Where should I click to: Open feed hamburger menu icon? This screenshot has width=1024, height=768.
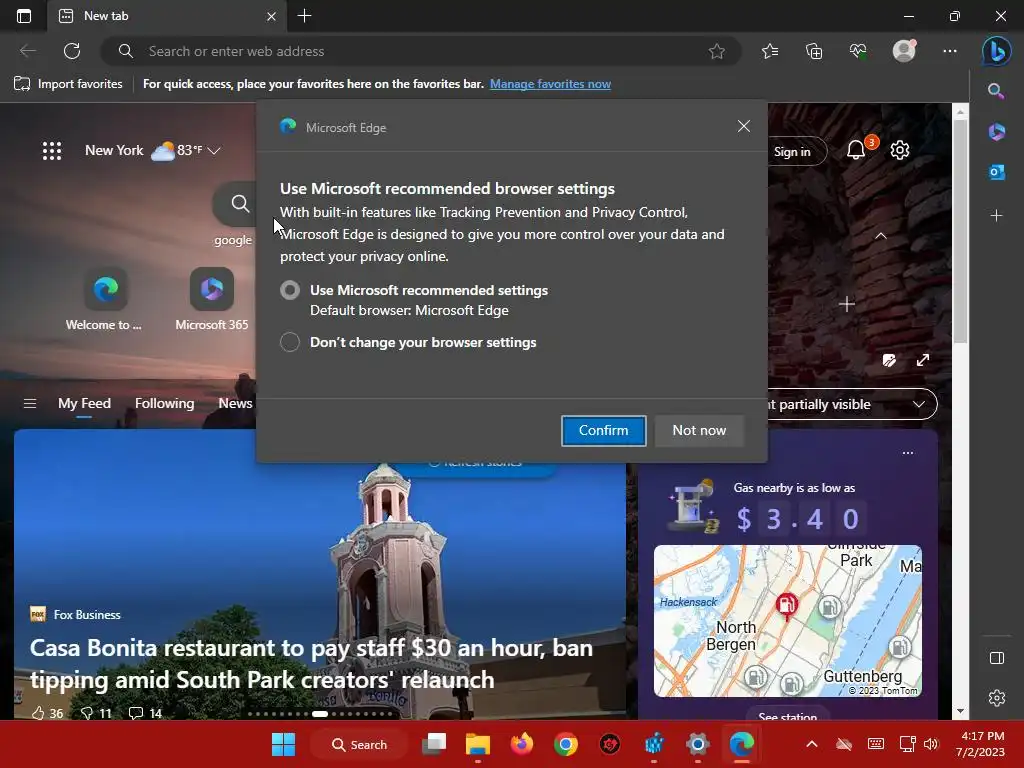coord(30,404)
